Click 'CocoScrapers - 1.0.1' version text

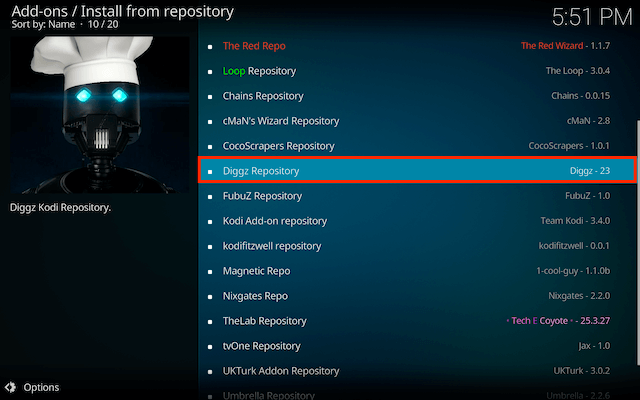[x=569, y=146]
